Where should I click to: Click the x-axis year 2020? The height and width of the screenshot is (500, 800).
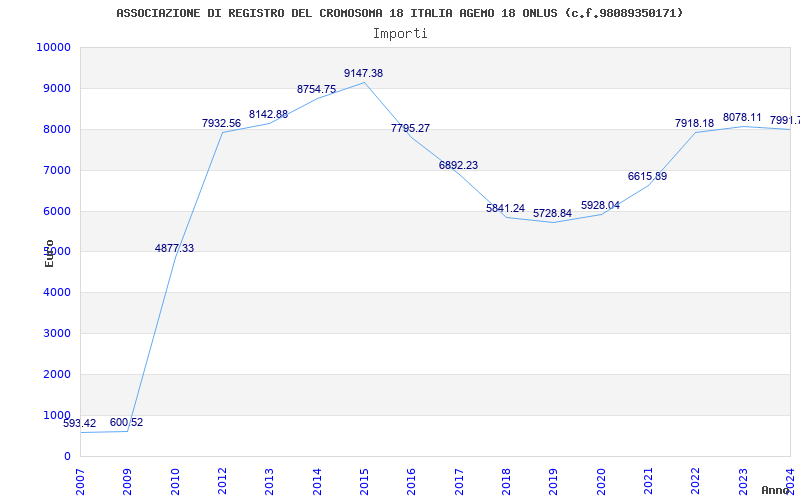(601, 482)
